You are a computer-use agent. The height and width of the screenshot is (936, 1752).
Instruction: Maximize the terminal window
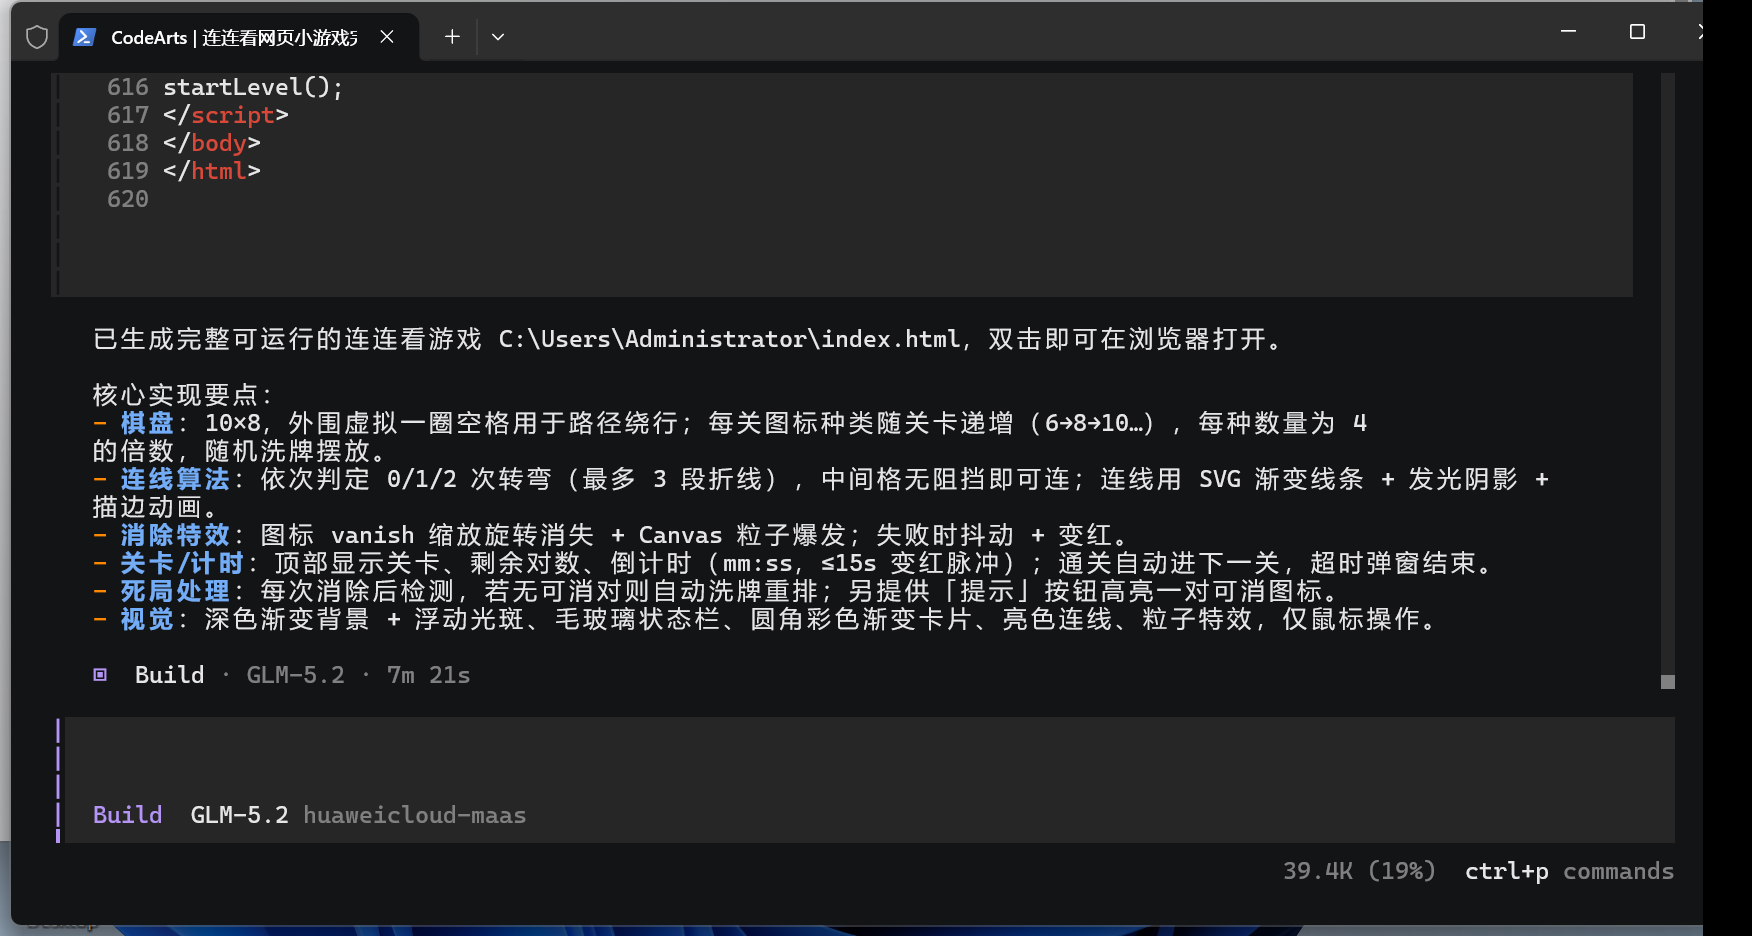point(1637,32)
